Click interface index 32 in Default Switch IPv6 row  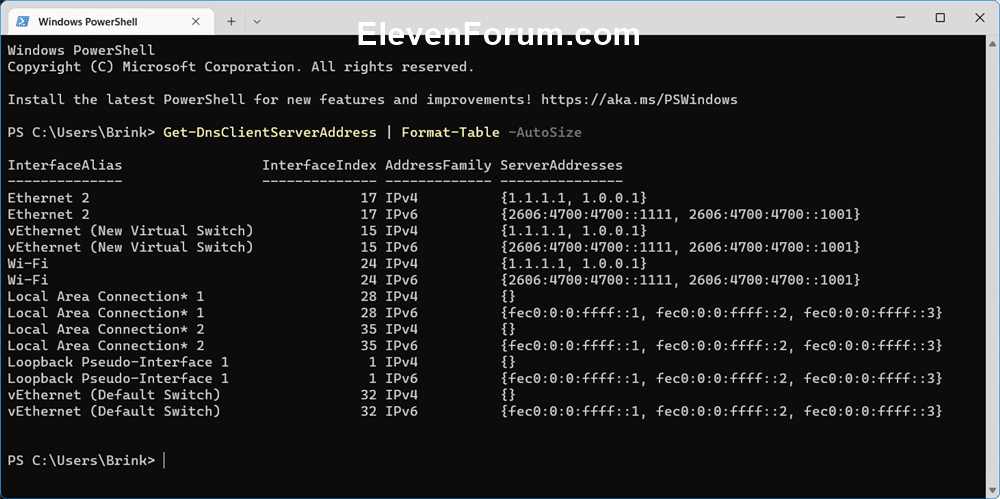tap(369, 412)
